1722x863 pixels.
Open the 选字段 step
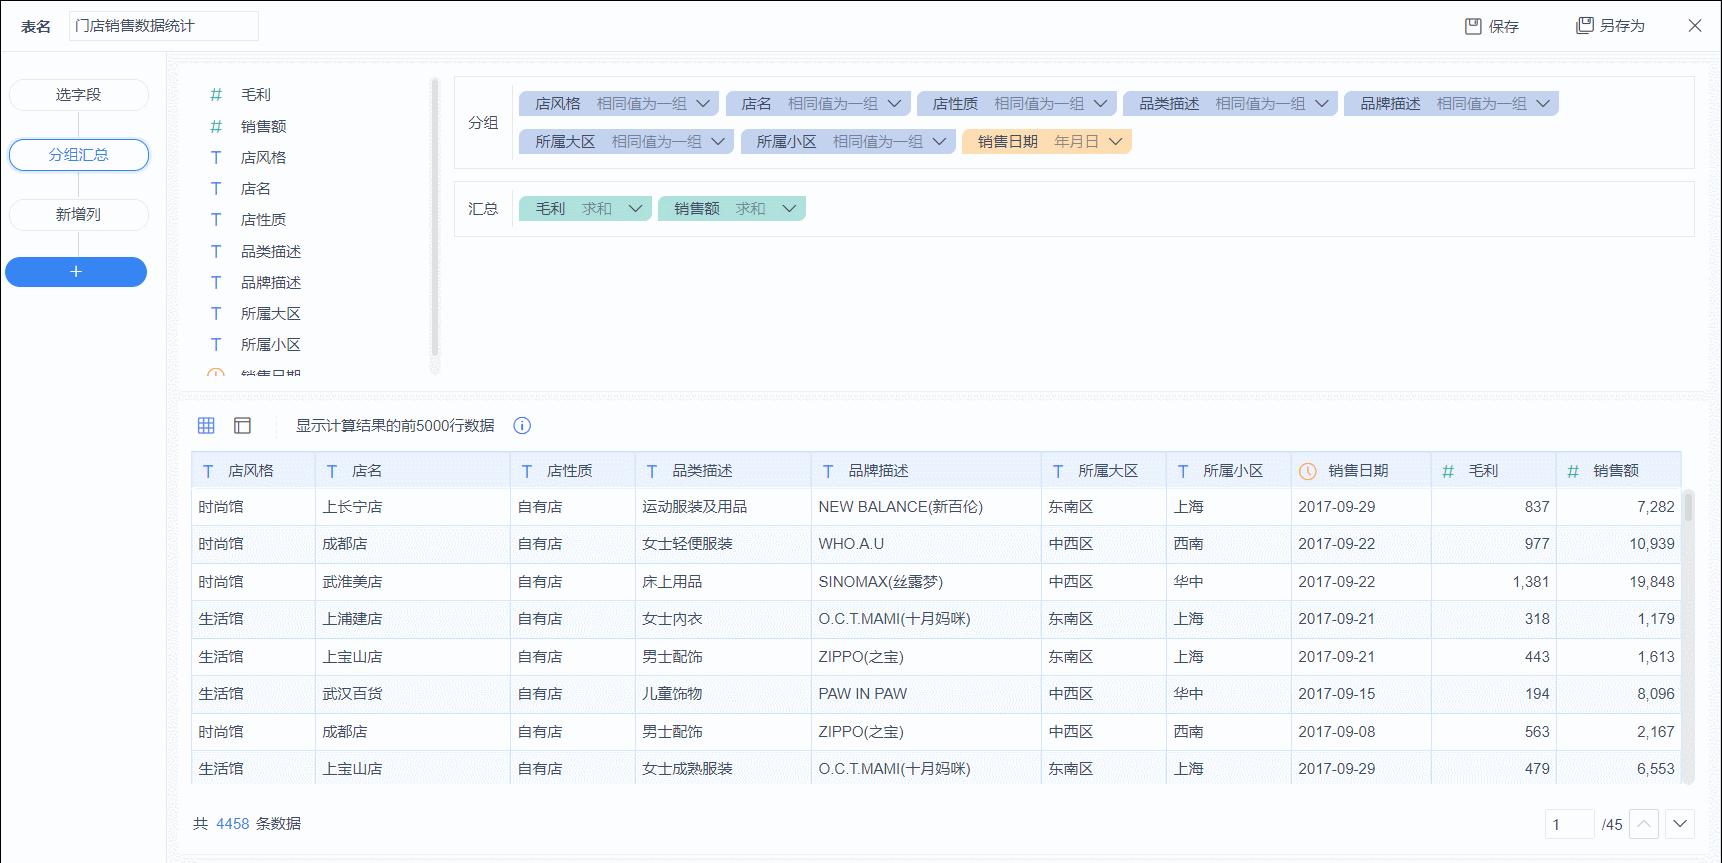tap(79, 95)
